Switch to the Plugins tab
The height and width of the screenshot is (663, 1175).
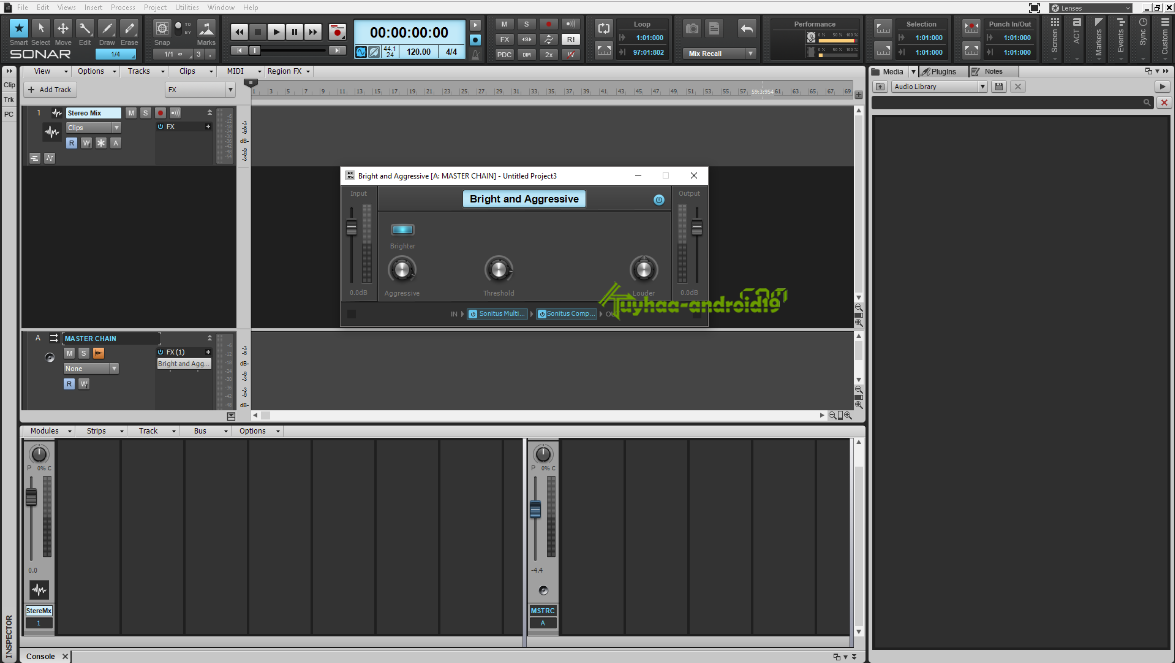pyautogui.click(x=942, y=72)
